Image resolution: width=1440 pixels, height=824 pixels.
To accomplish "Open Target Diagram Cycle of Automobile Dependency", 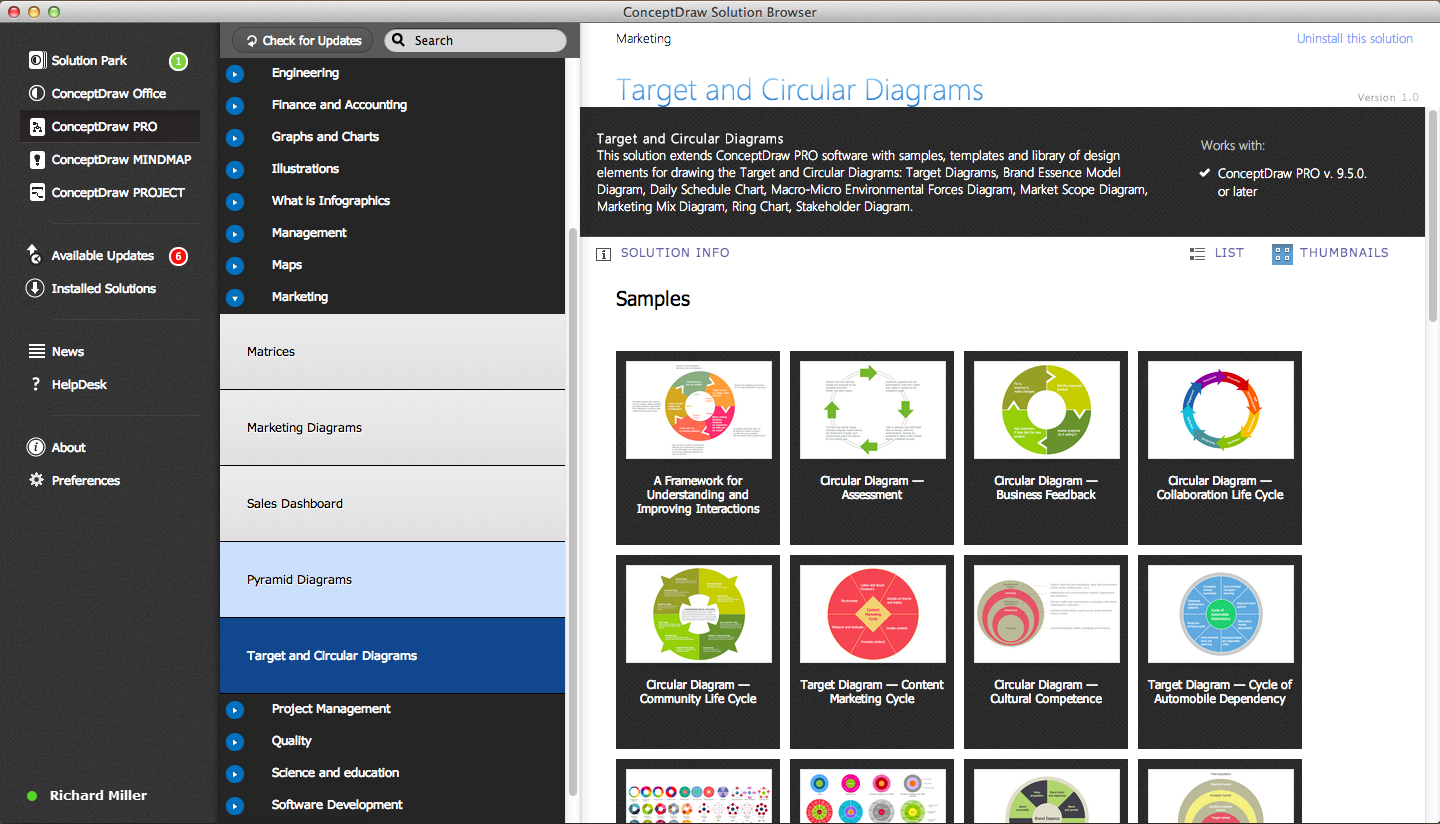I will point(1220,652).
